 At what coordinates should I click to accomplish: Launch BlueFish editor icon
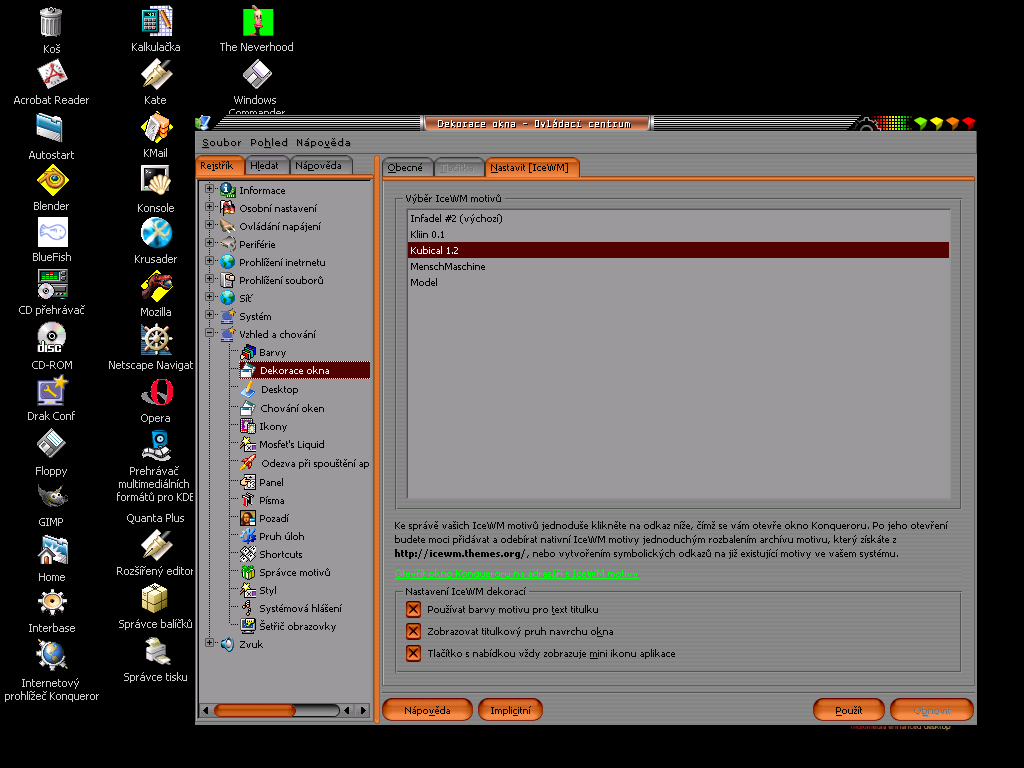pyautogui.click(x=52, y=232)
